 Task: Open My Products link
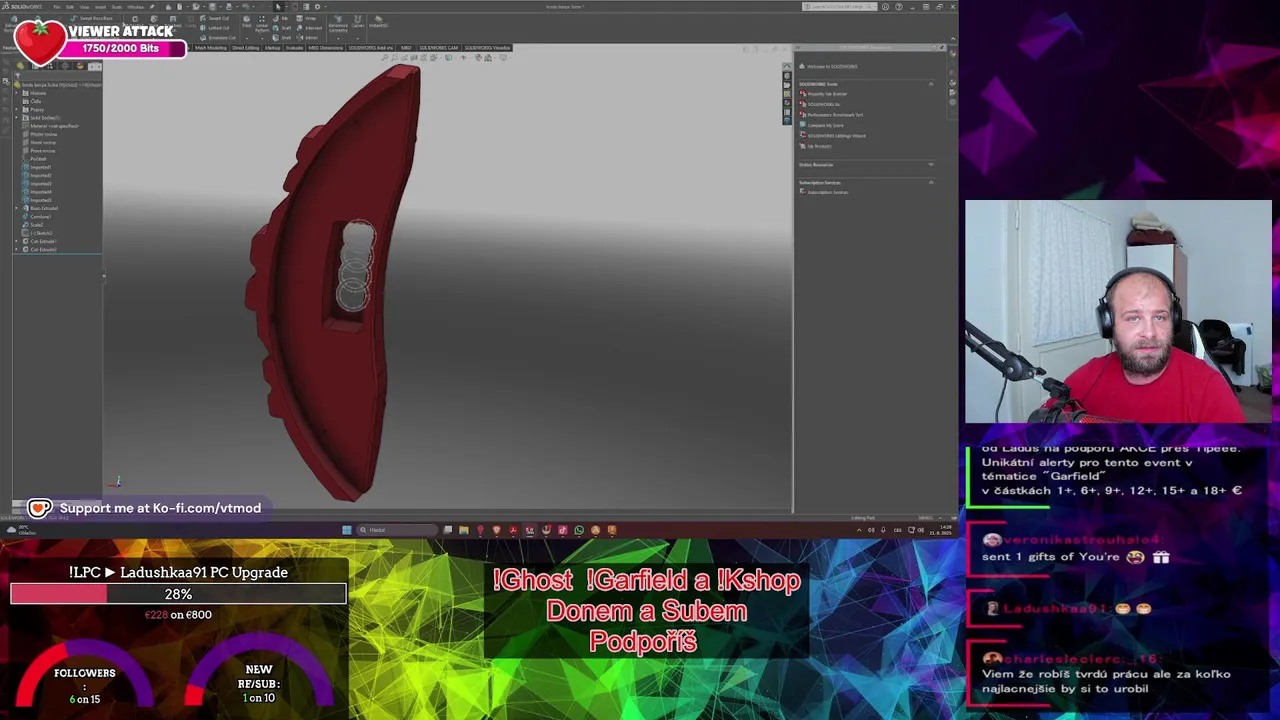click(x=816, y=146)
